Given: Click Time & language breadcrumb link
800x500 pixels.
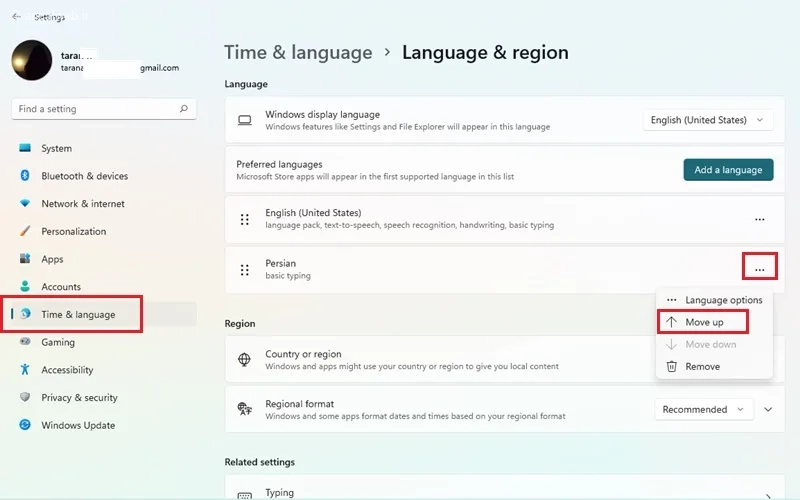Looking at the screenshot, I should pos(298,53).
